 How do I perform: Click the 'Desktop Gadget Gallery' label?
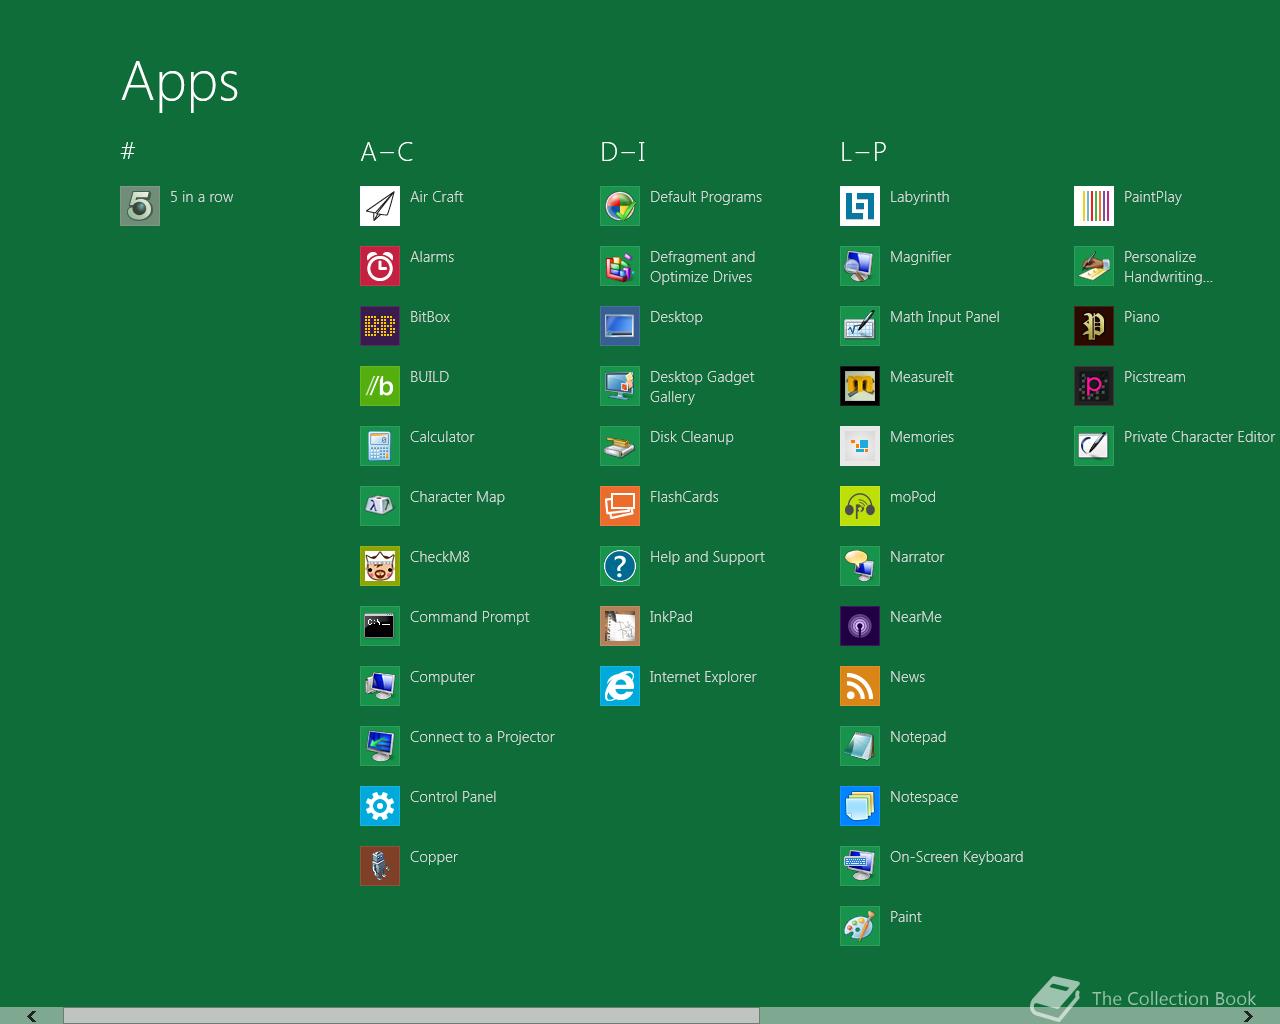702,387
